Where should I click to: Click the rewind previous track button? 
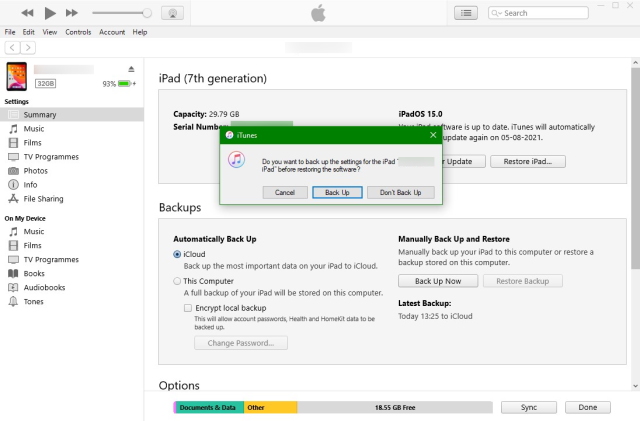(27, 13)
